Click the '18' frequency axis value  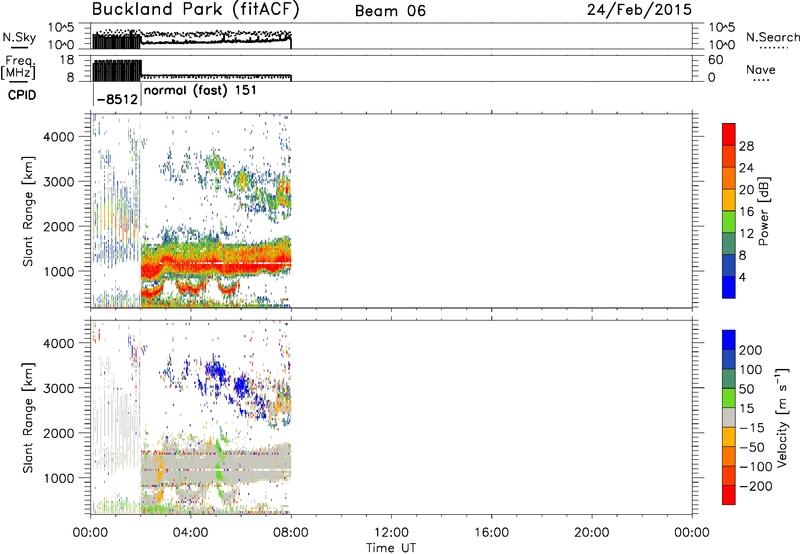[67, 60]
